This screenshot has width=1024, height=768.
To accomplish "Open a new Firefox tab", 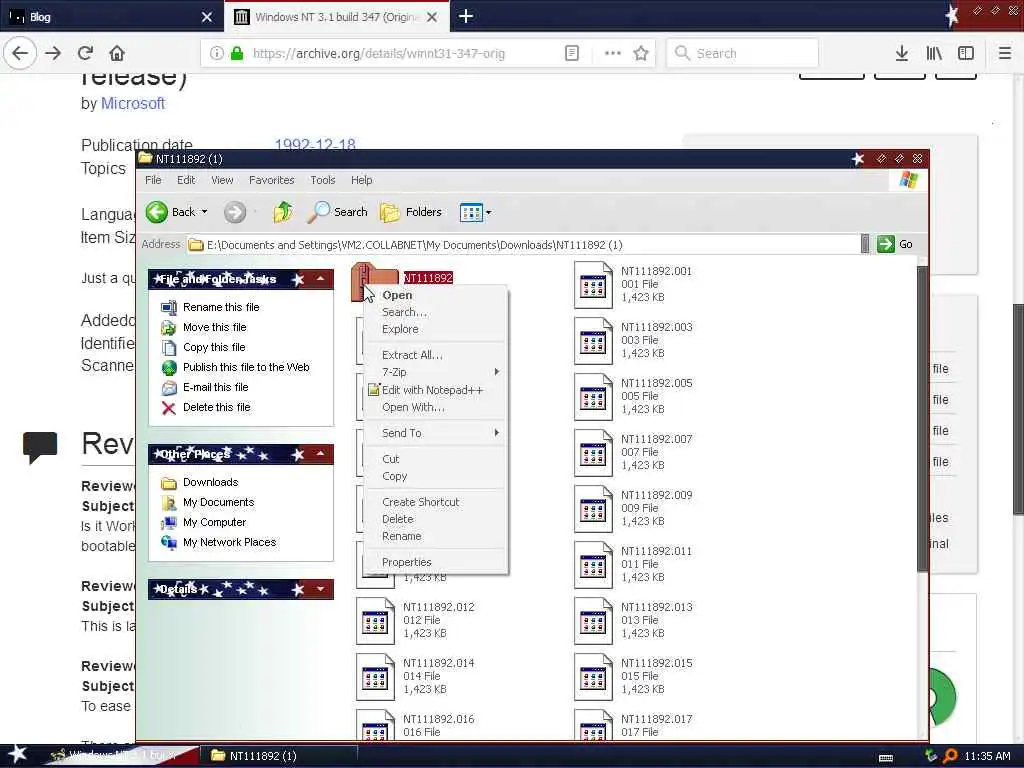I will tap(466, 16).
